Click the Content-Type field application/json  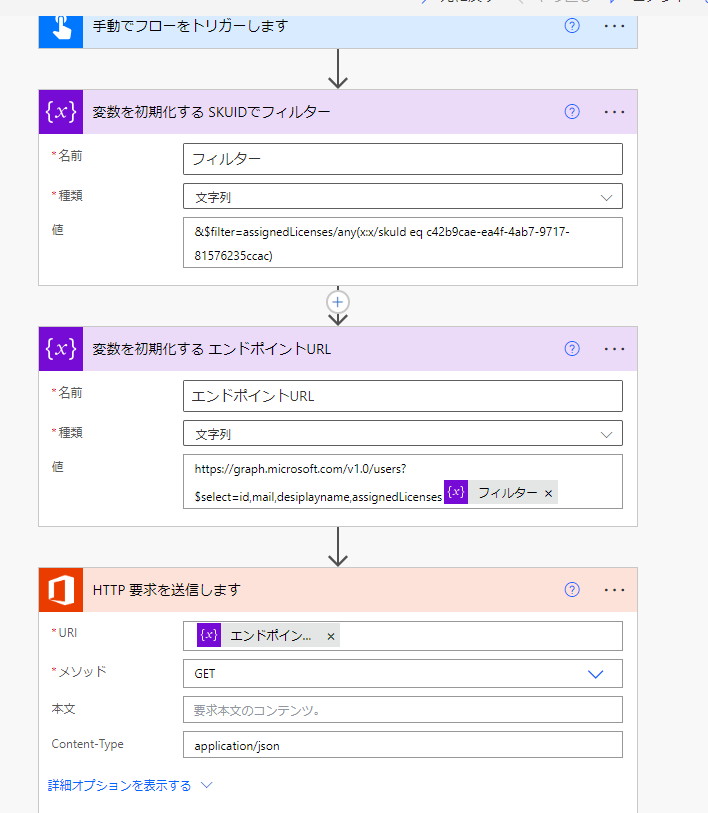(402, 745)
